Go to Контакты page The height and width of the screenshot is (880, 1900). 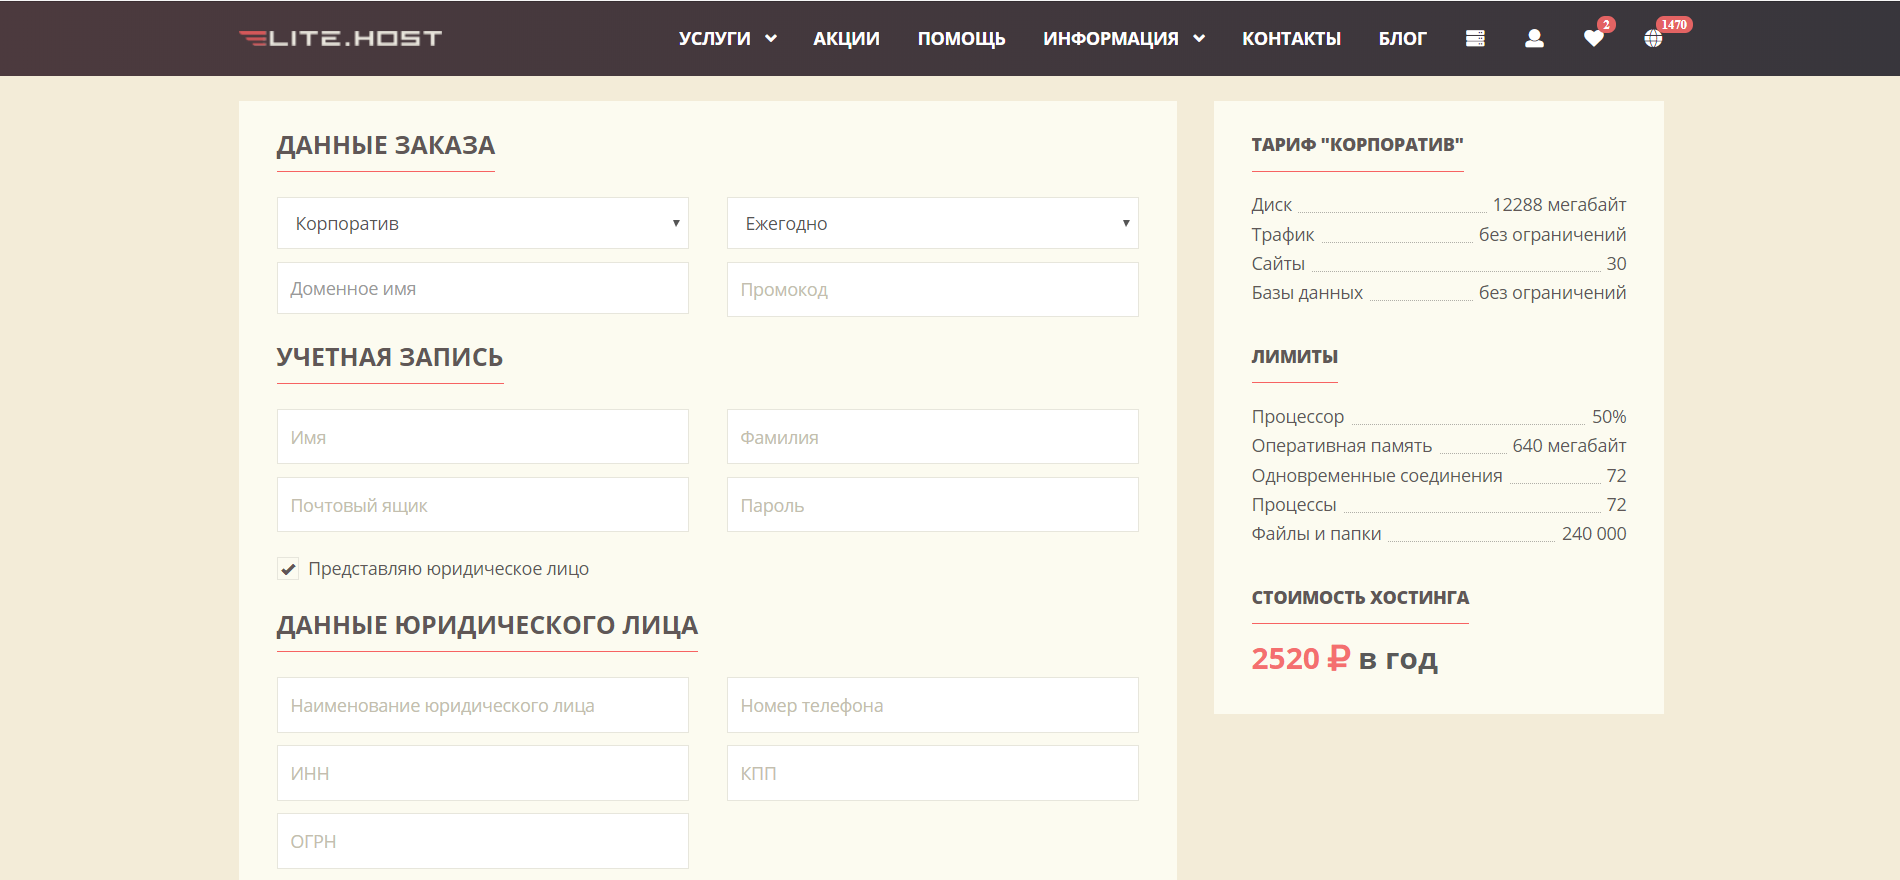[1291, 38]
